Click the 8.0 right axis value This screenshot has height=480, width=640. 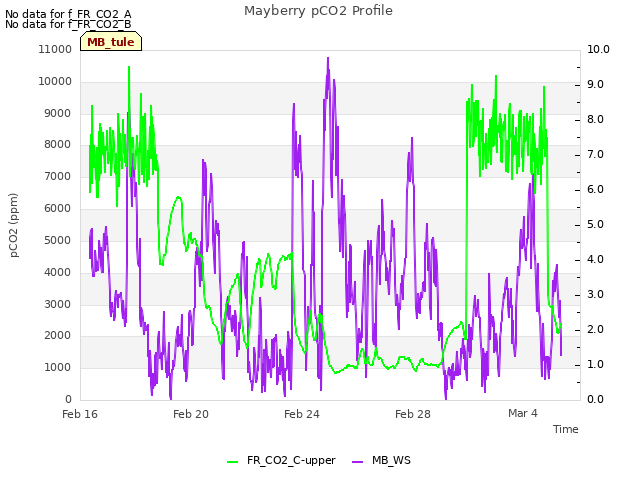pyautogui.click(x=596, y=120)
